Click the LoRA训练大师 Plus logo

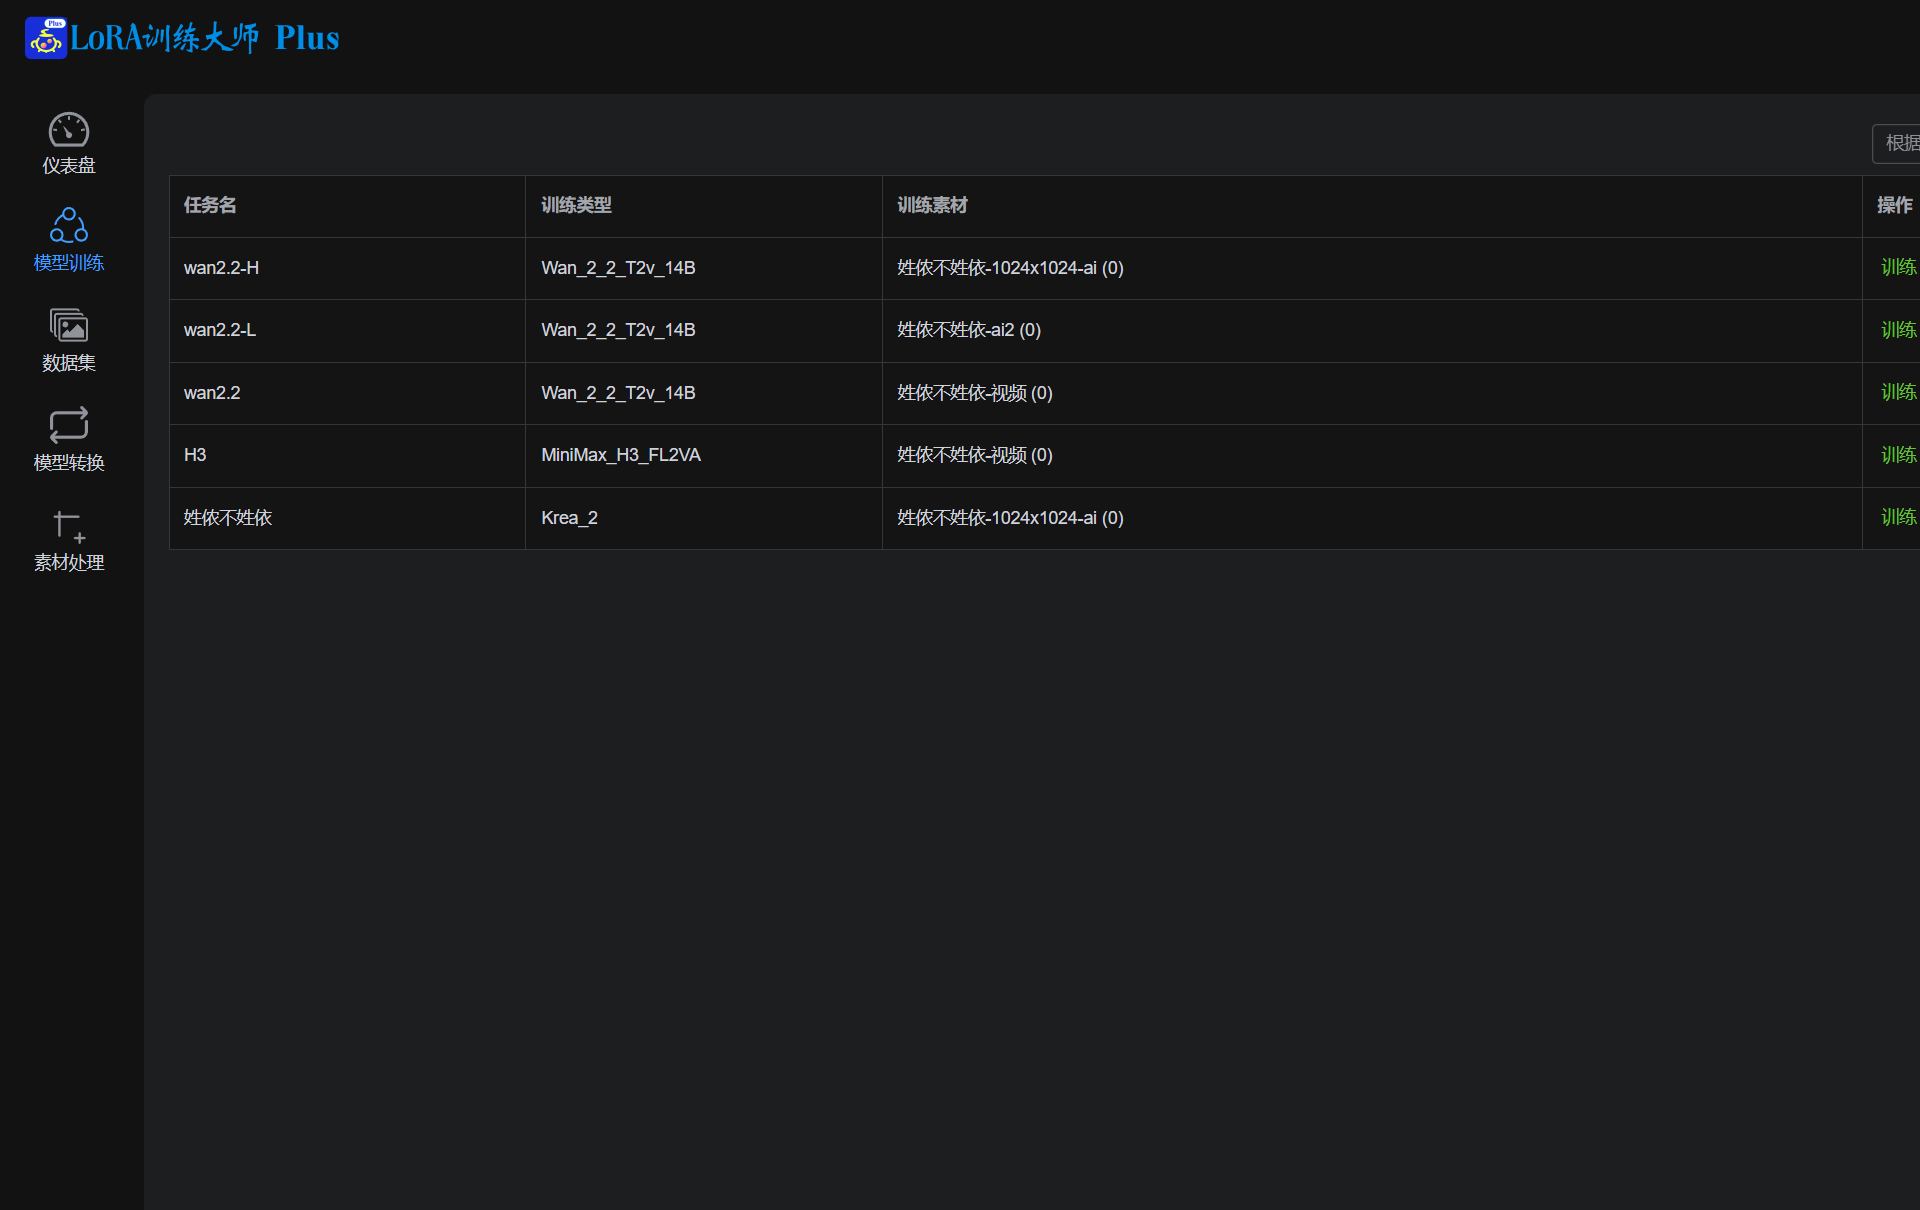pyautogui.click(x=182, y=38)
